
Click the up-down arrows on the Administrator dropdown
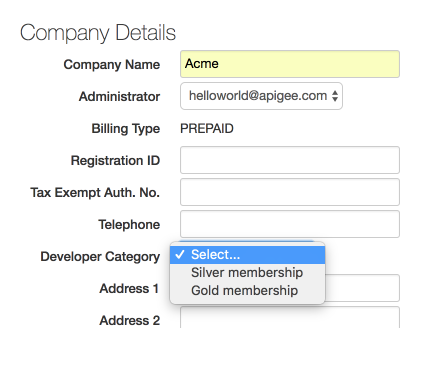pyautogui.click(x=335, y=96)
